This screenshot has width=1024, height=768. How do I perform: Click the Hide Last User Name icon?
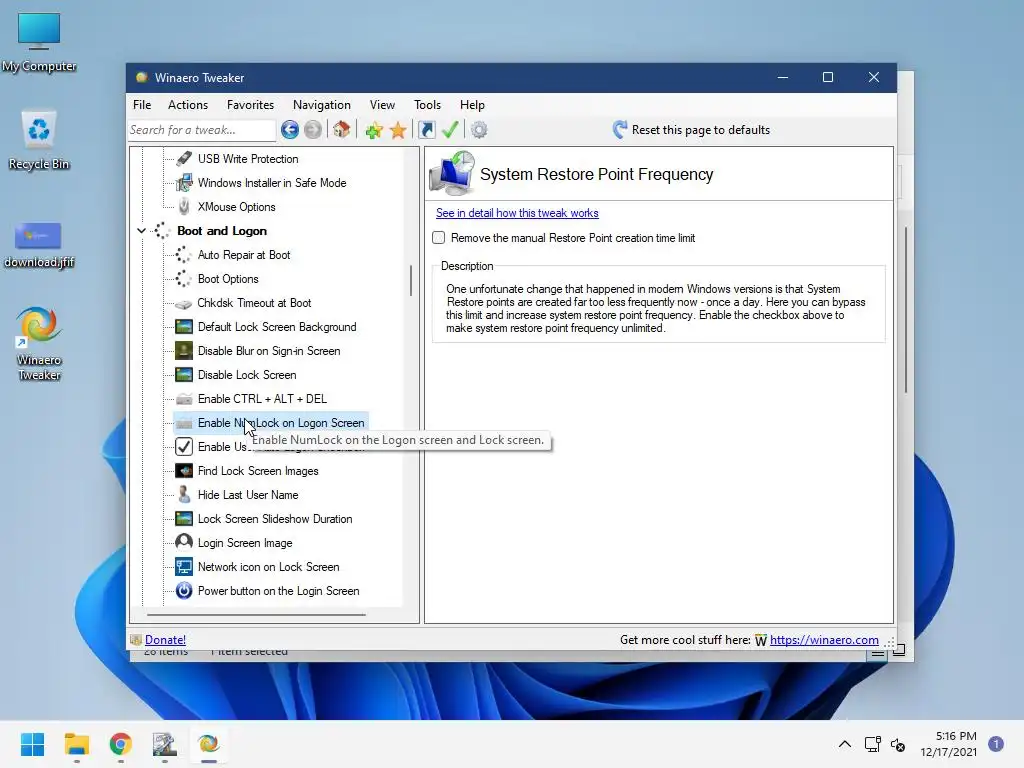coord(184,494)
